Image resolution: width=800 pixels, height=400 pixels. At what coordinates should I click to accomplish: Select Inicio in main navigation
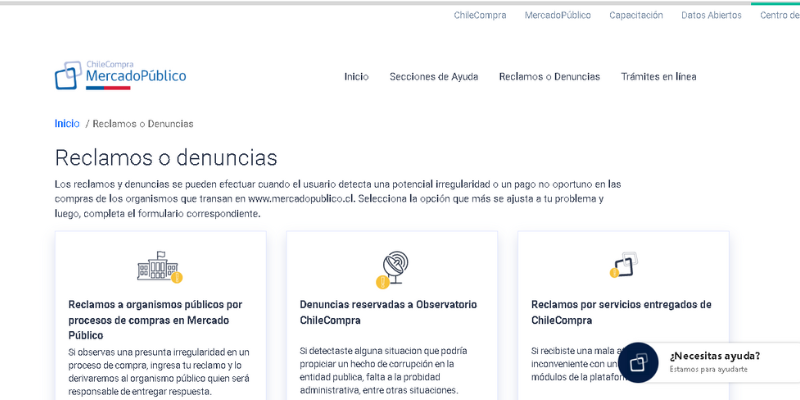click(x=356, y=77)
